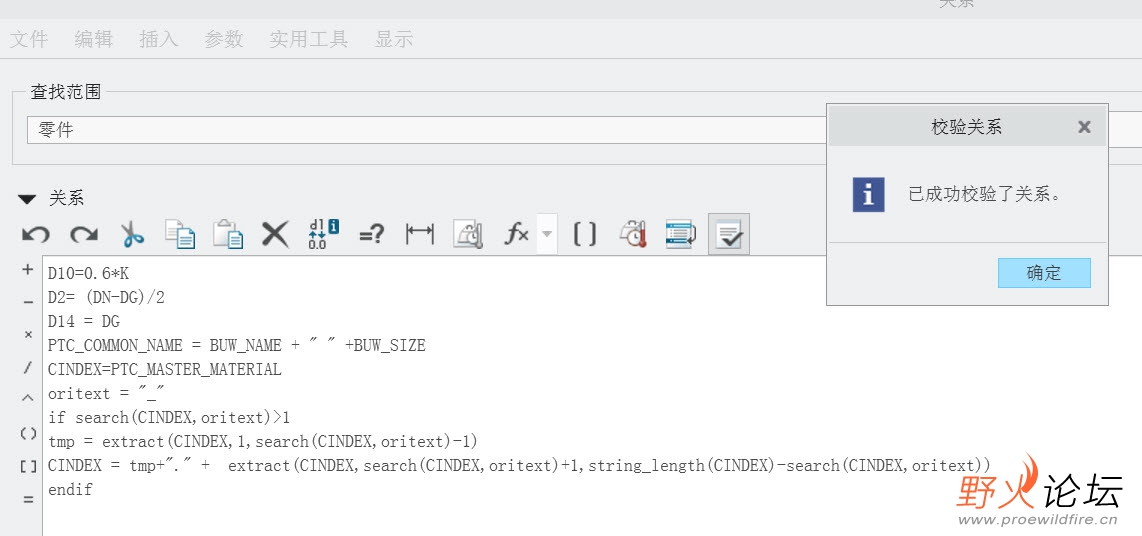
Task: Click the 关系 section heading
Action: coord(66,198)
